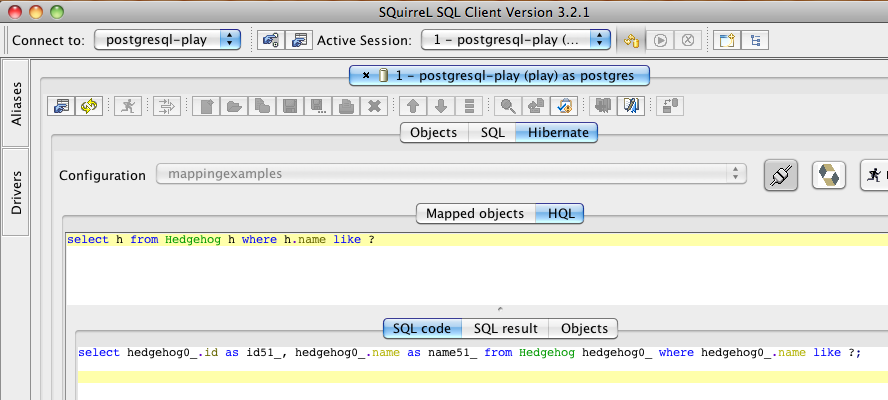Viewport: 888px width, 400px height.
Task: Click the pencil edit icon in session toolbar
Action: (631, 106)
